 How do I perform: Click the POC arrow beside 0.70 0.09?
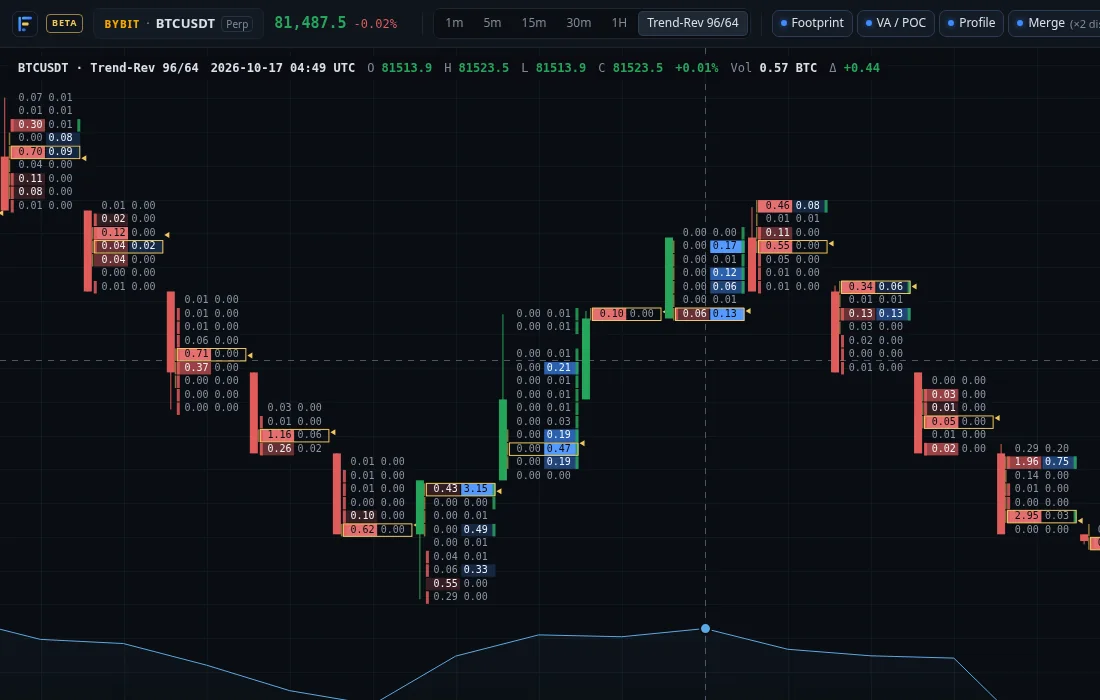point(83,159)
